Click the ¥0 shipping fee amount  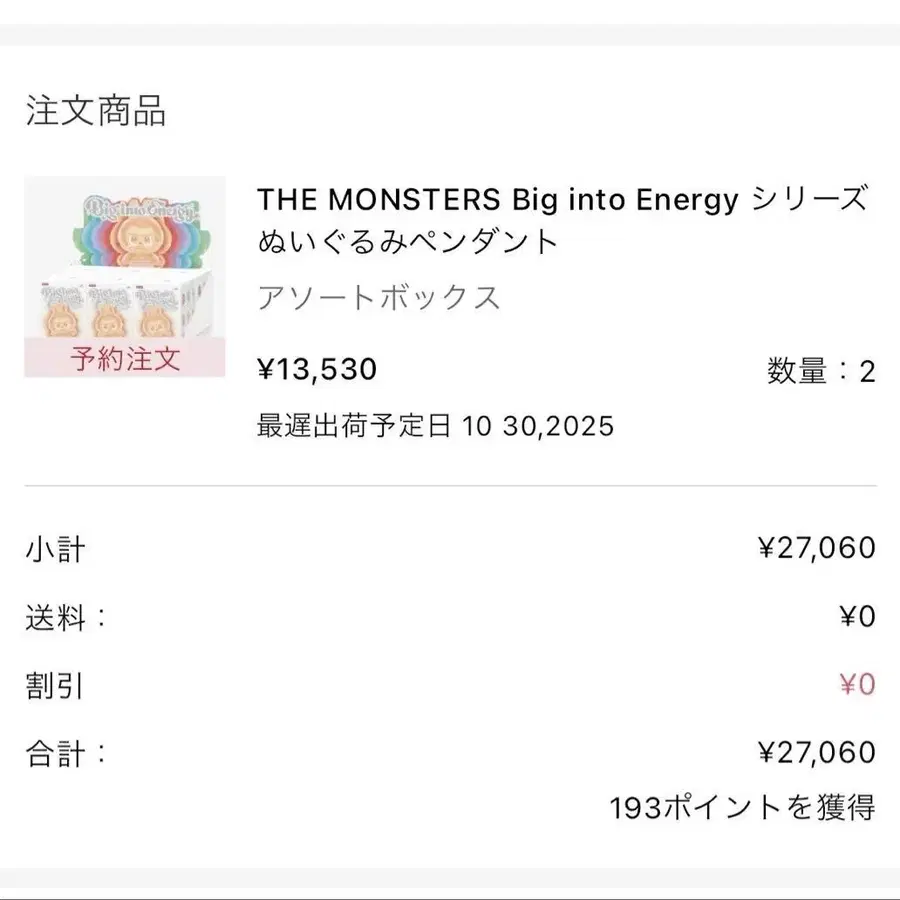[x=857, y=616]
